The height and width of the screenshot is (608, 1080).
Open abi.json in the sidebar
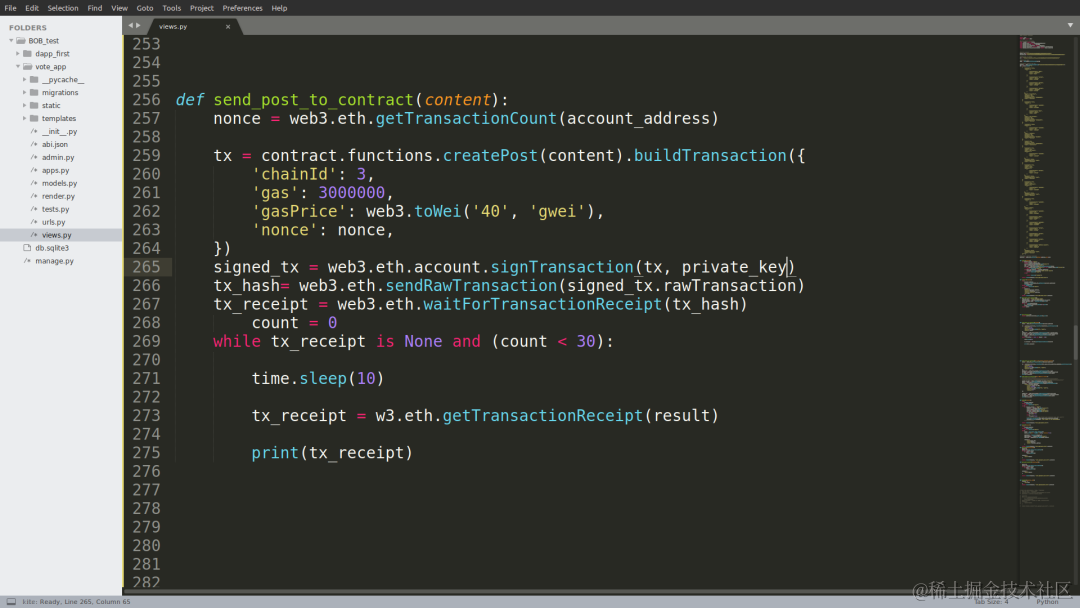tap(54, 145)
